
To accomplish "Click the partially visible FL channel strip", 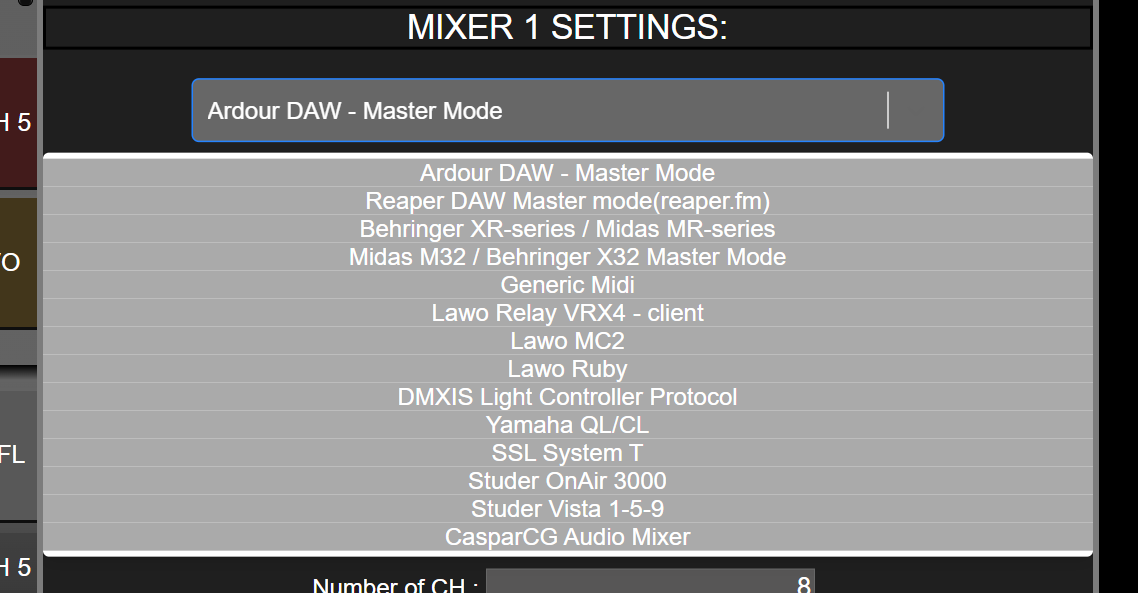I will tap(12, 454).
